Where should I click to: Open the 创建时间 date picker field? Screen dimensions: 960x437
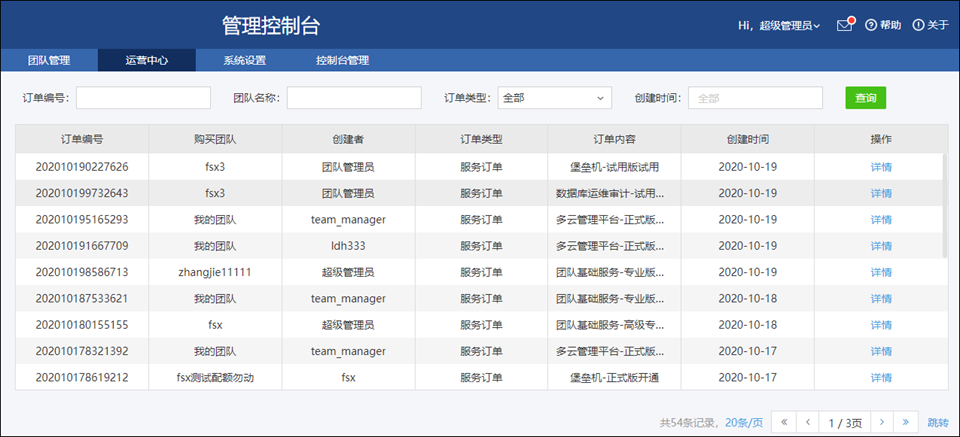pyautogui.click(x=755, y=98)
